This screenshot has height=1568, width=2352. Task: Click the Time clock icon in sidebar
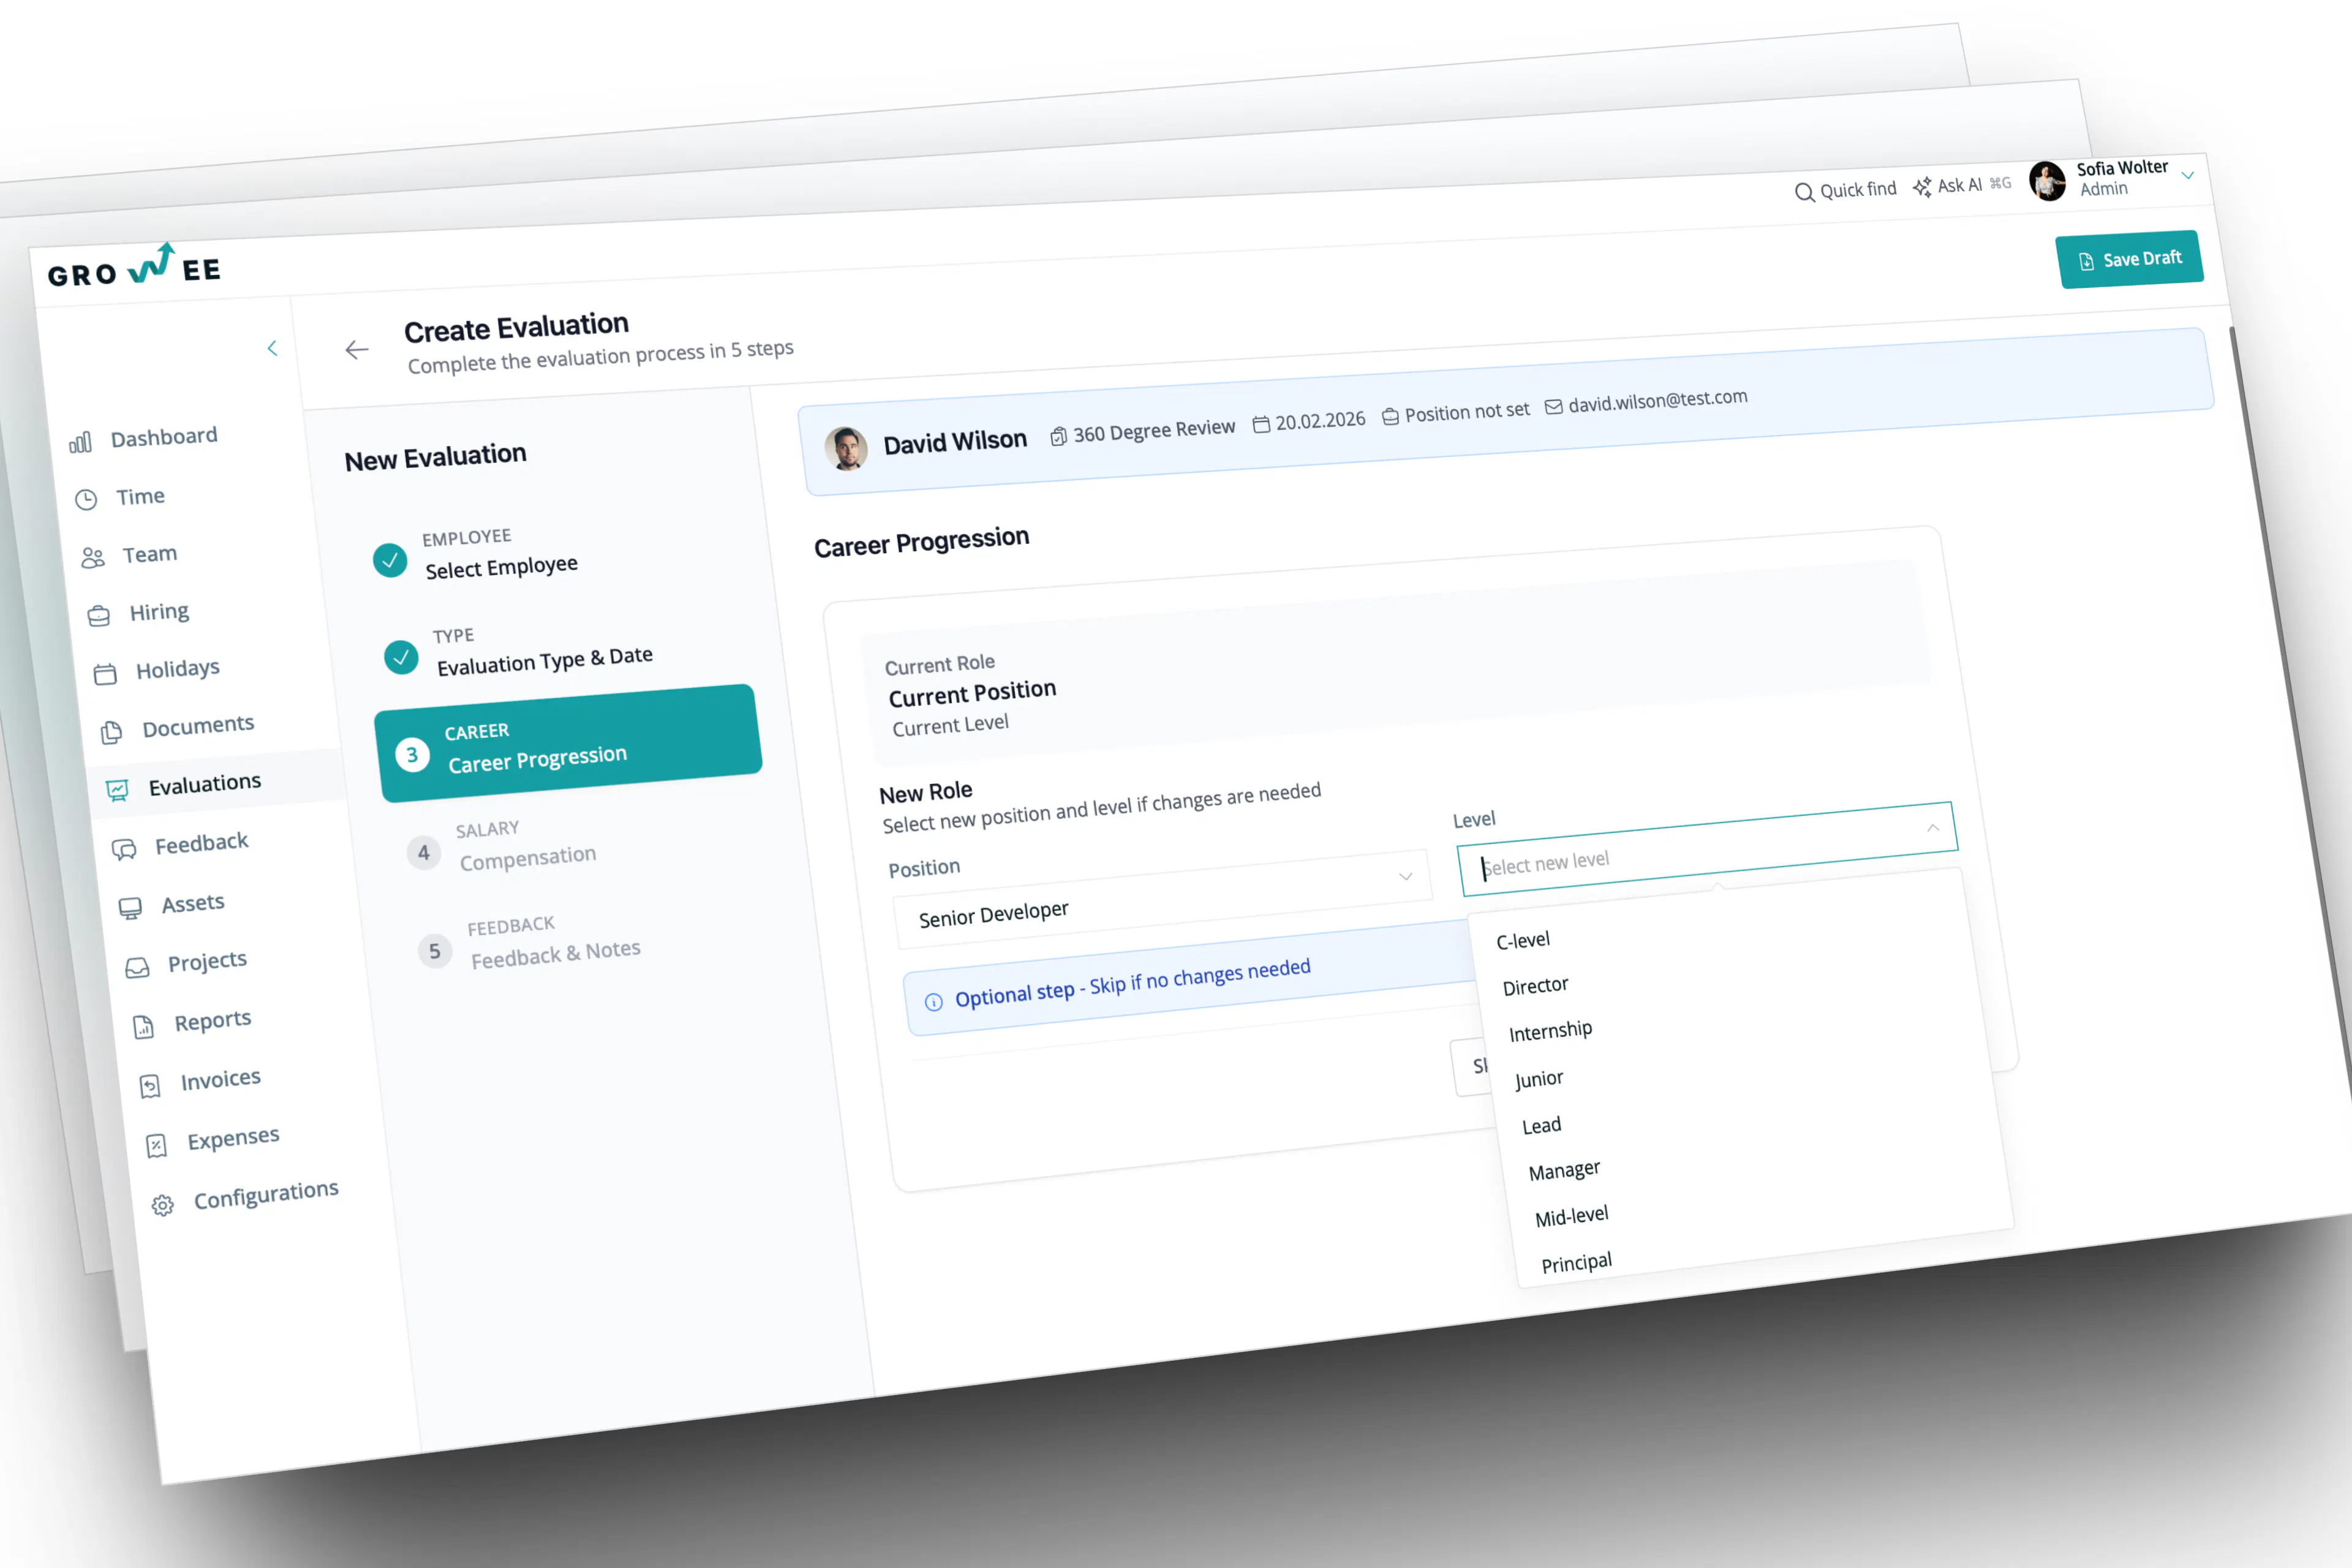(x=86, y=499)
